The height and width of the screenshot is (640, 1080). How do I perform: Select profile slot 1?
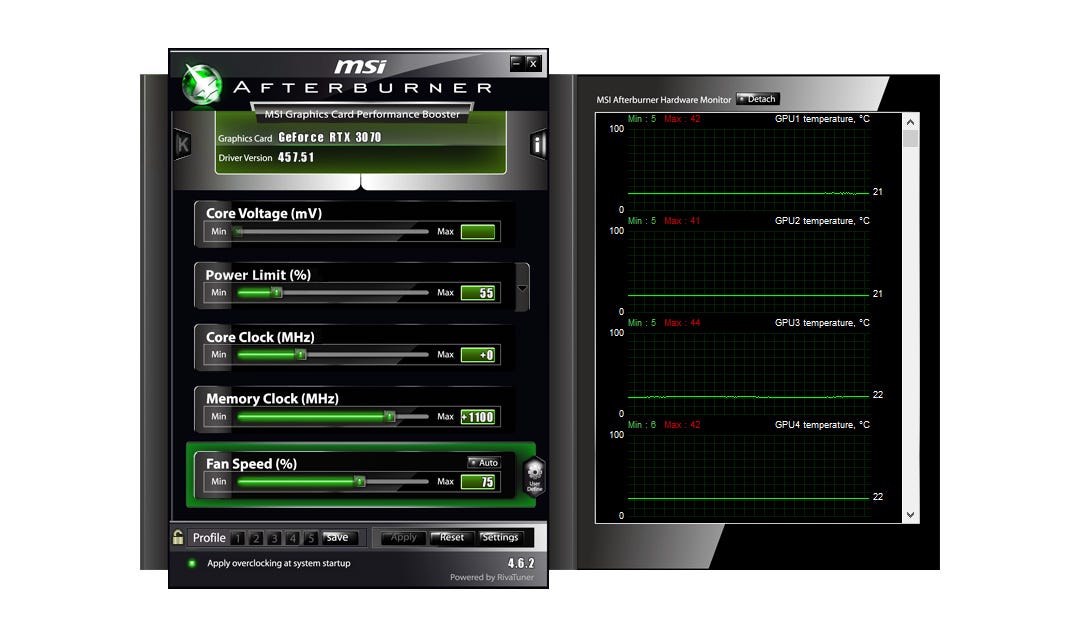click(x=238, y=538)
